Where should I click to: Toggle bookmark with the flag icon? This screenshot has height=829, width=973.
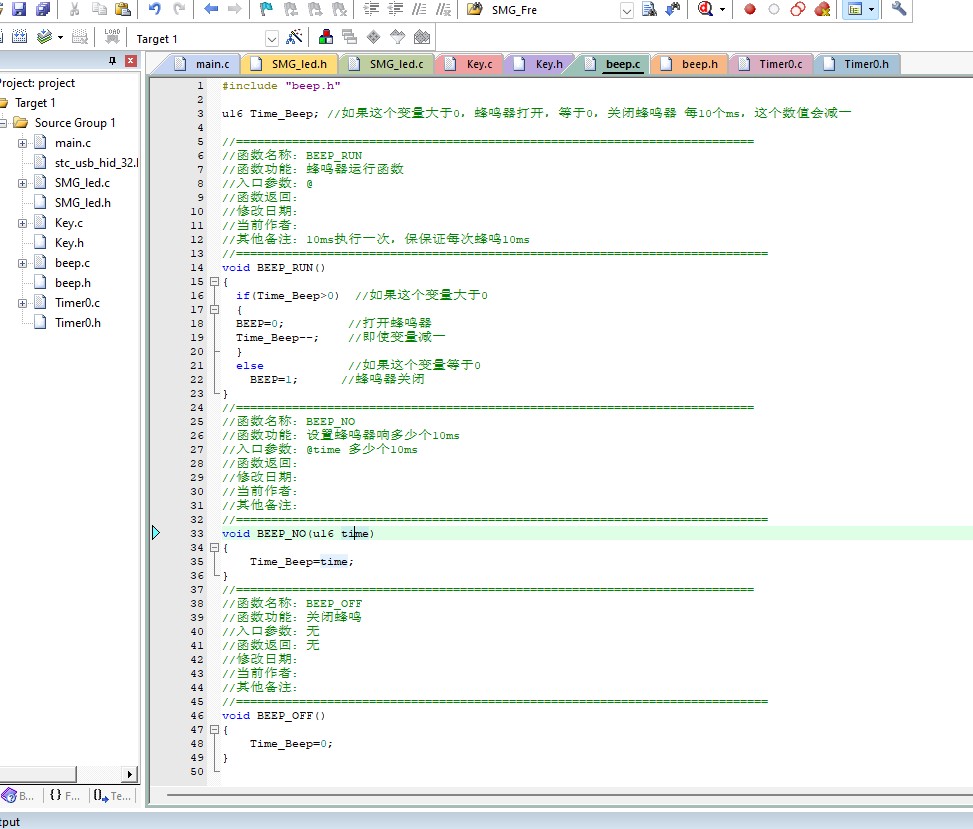266,9
